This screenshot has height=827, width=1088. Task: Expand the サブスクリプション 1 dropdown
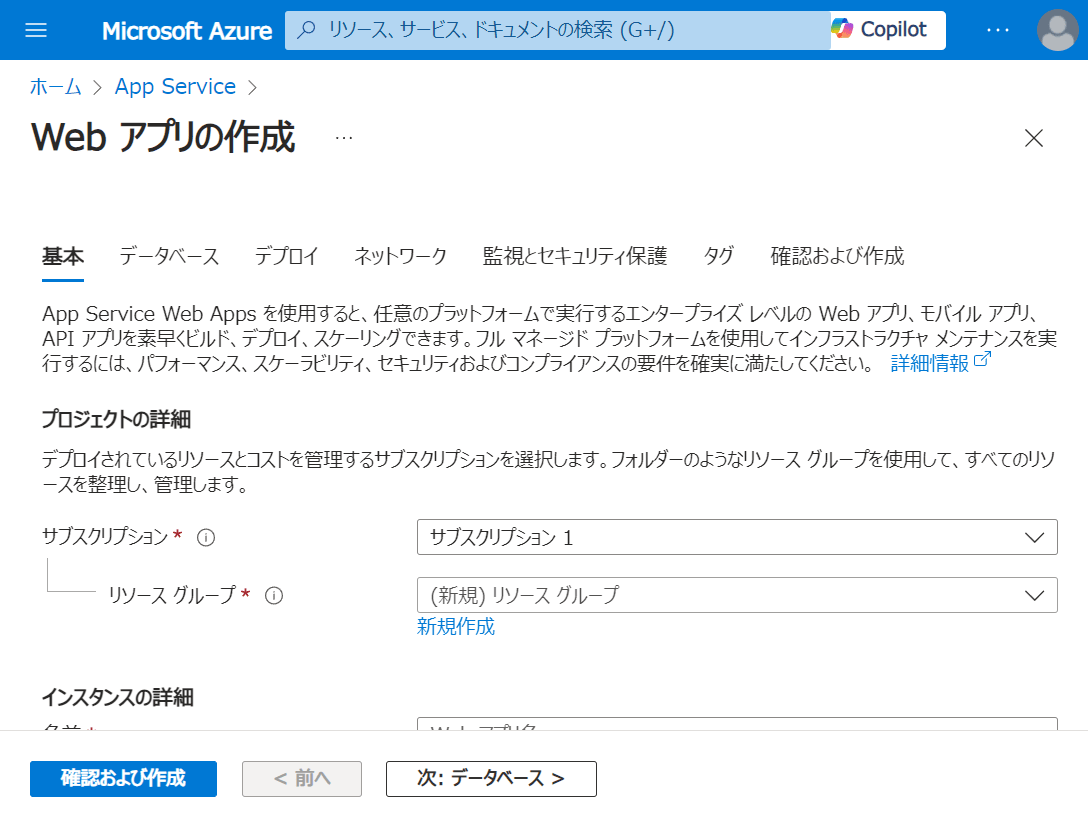pos(737,537)
